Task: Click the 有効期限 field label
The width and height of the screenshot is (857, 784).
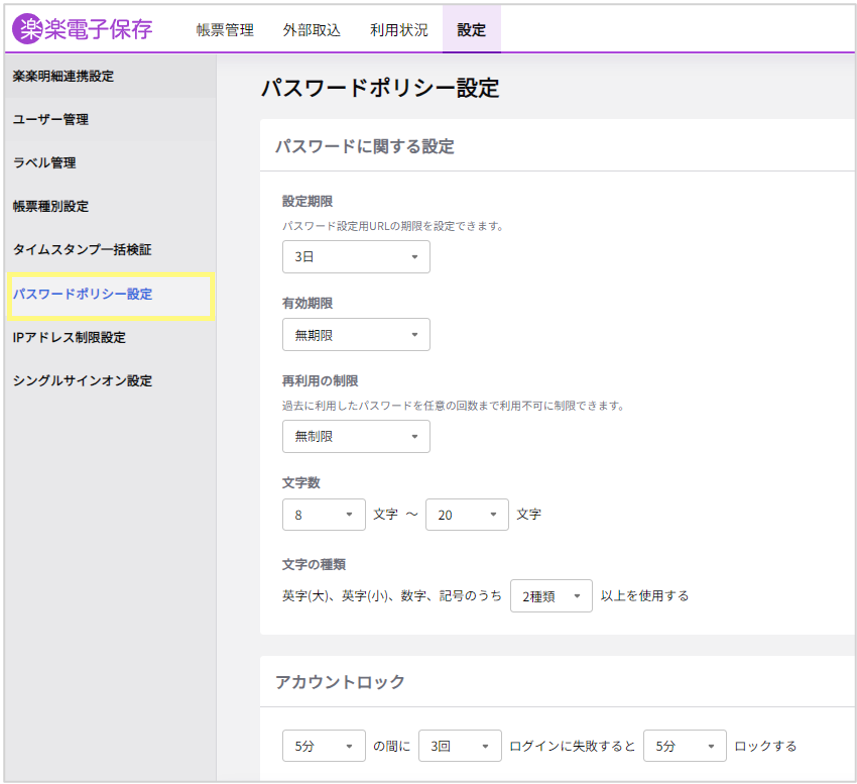Action: click(307, 303)
